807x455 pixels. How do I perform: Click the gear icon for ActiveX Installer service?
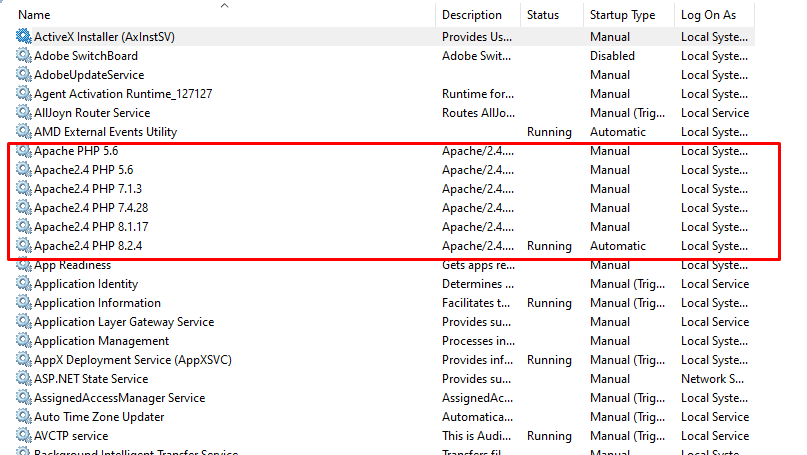24,36
